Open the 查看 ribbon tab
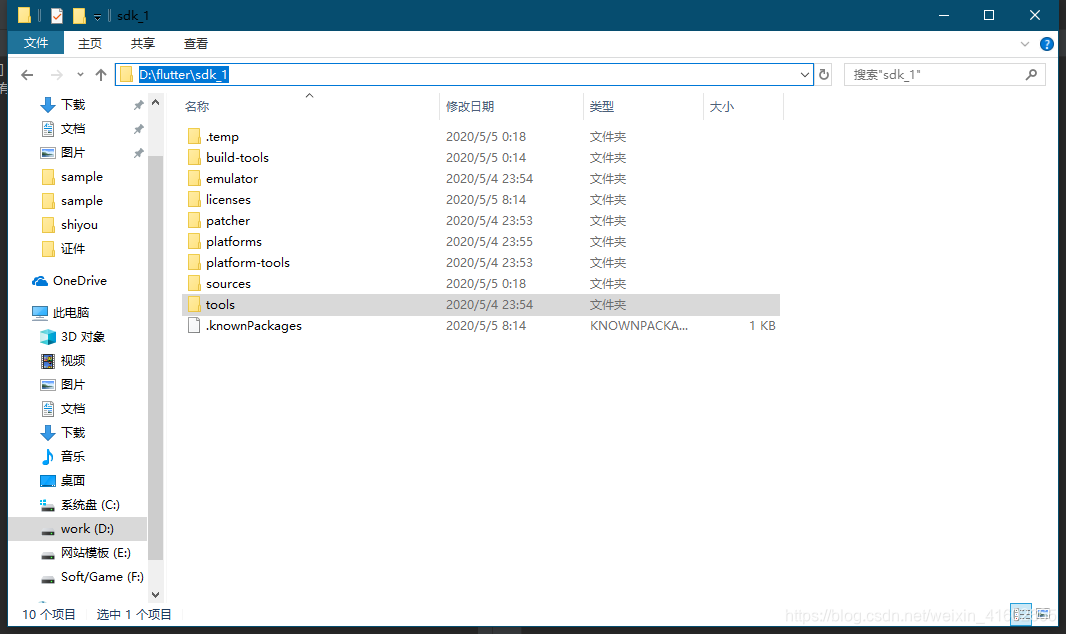The width and height of the screenshot is (1066, 634). click(x=196, y=43)
